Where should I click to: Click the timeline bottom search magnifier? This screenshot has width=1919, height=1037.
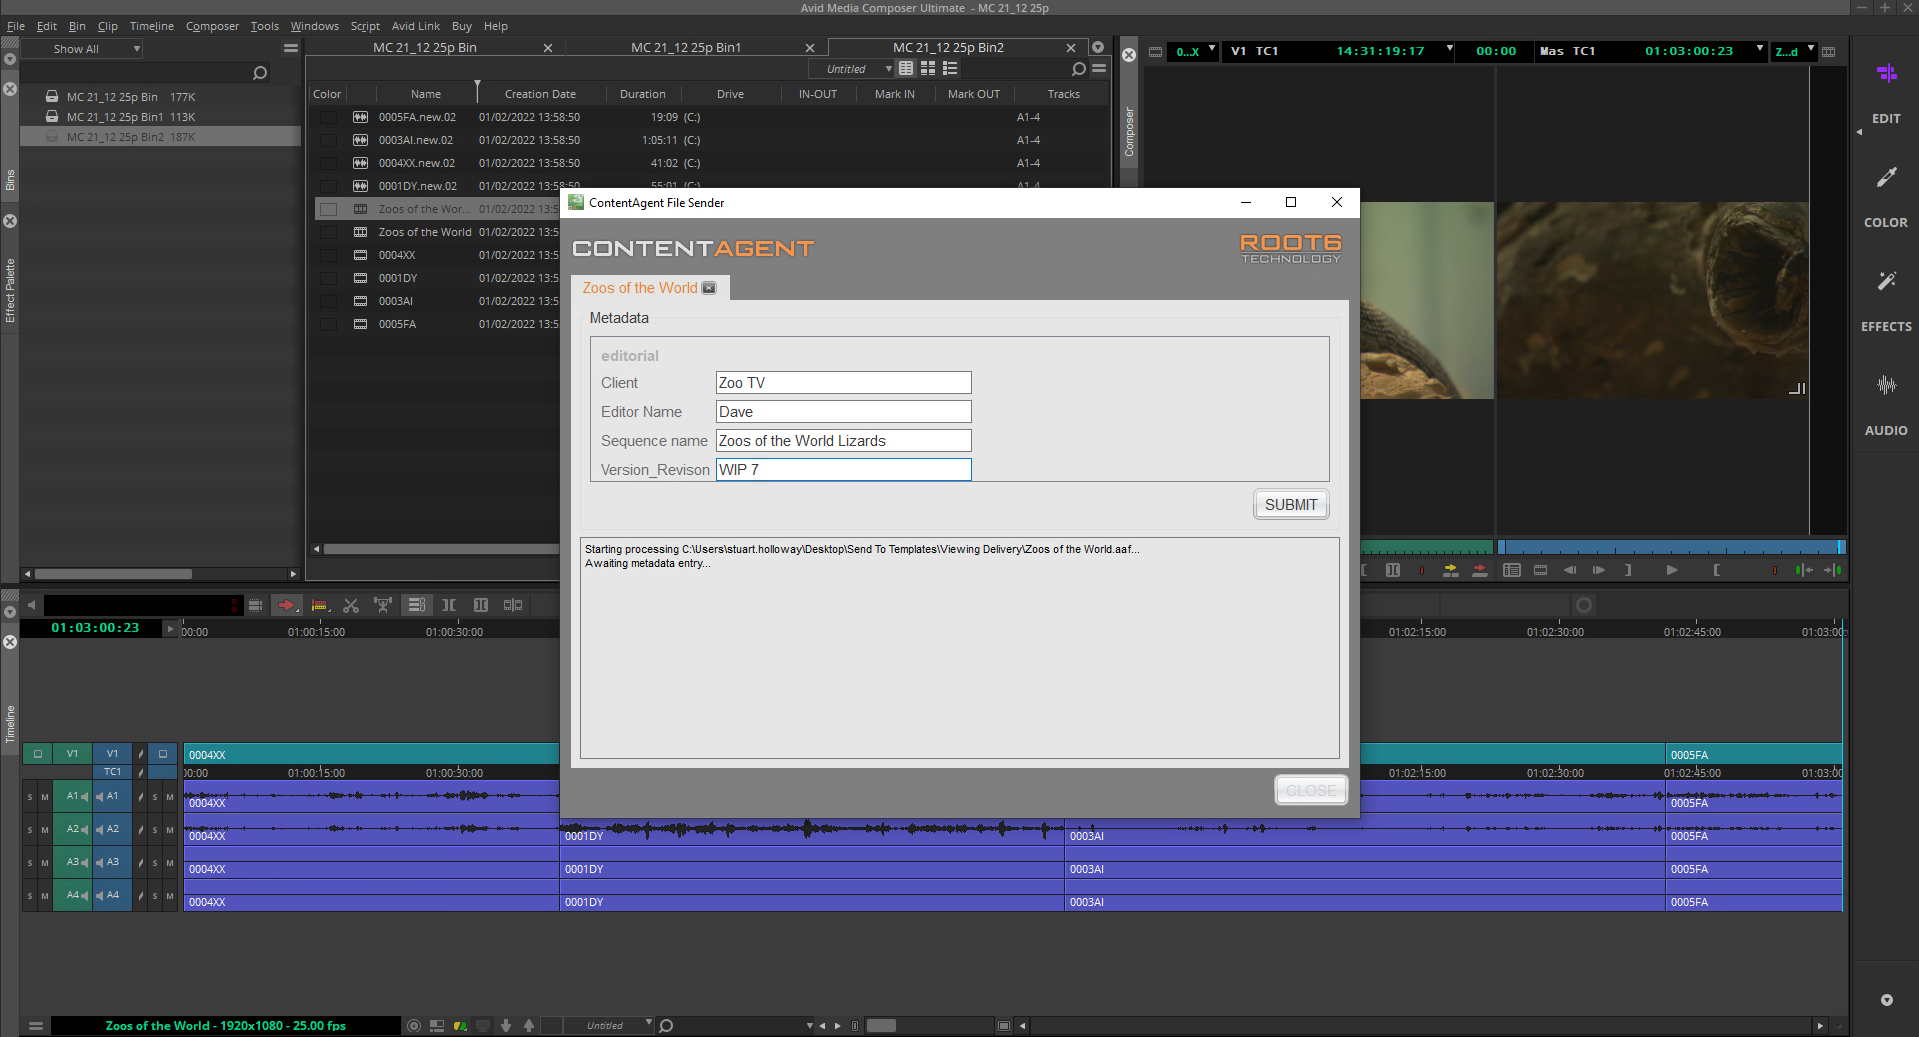[667, 1025]
